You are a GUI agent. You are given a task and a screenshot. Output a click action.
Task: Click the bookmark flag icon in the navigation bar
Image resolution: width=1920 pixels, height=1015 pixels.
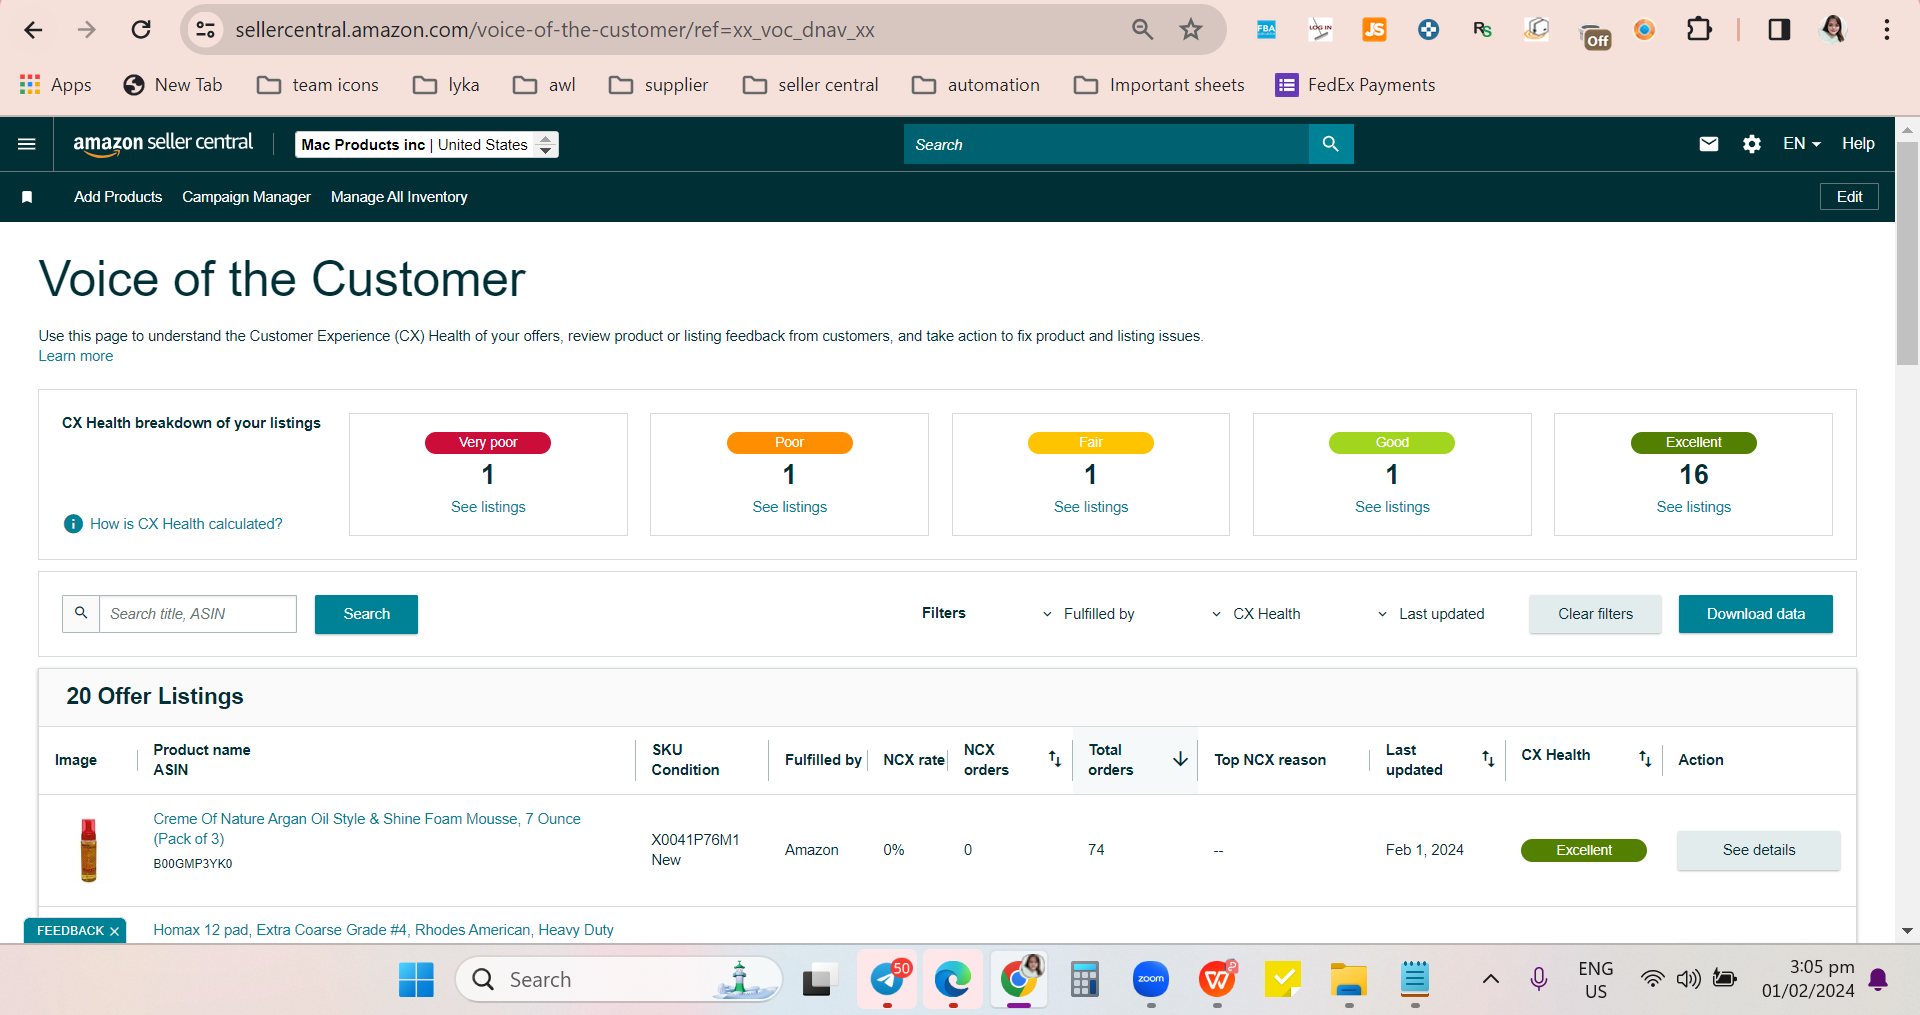click(x=27, y=197)
